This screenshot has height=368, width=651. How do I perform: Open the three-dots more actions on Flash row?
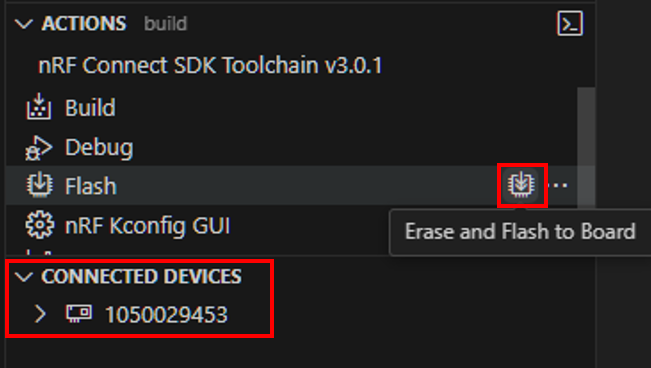pos(560,185)
